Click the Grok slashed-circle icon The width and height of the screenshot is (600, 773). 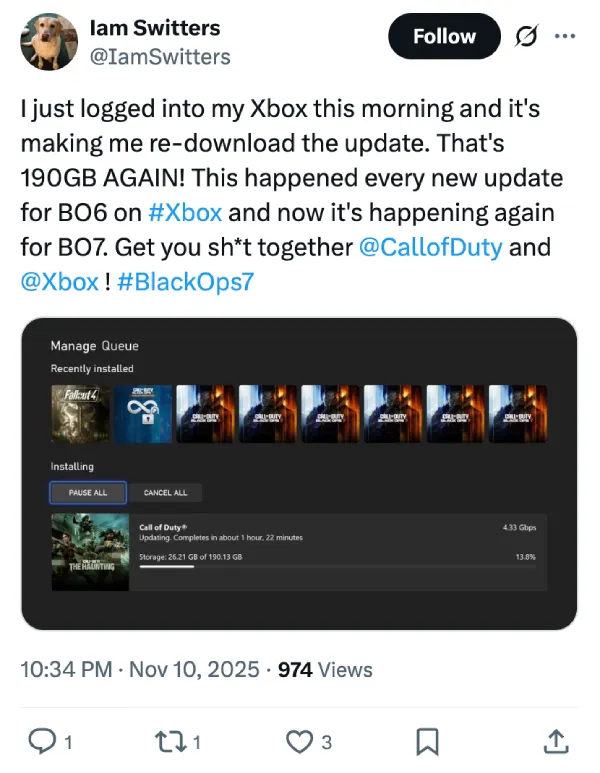click(523, 37)
